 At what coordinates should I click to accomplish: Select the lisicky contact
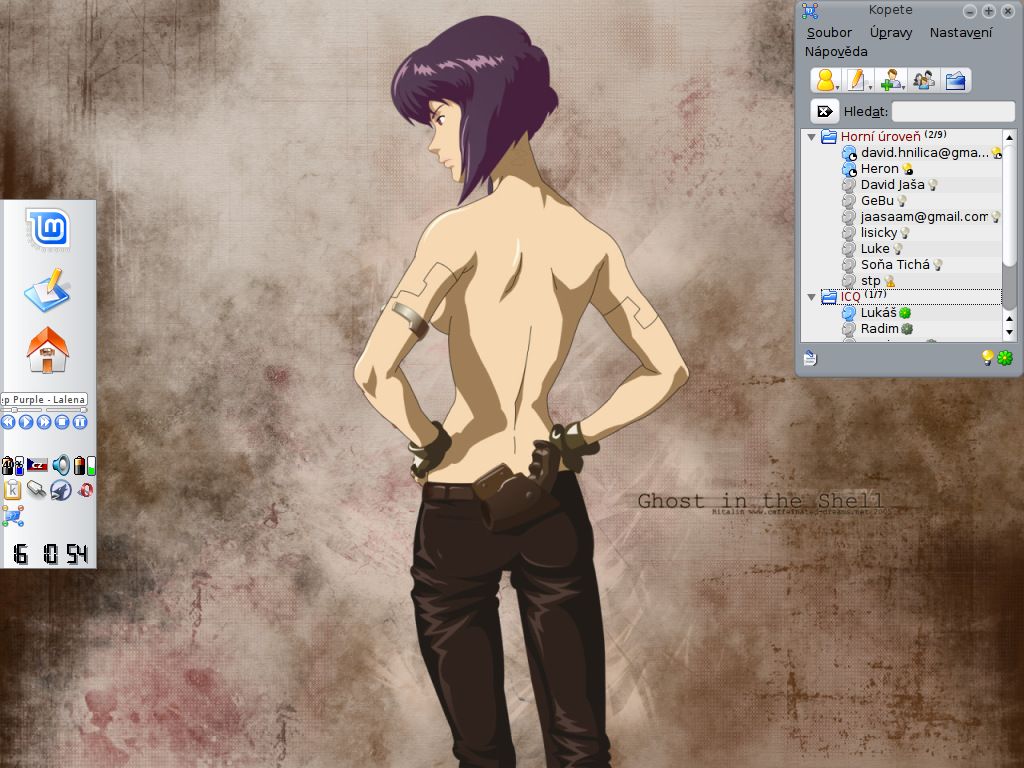click(x=921, y=232)
